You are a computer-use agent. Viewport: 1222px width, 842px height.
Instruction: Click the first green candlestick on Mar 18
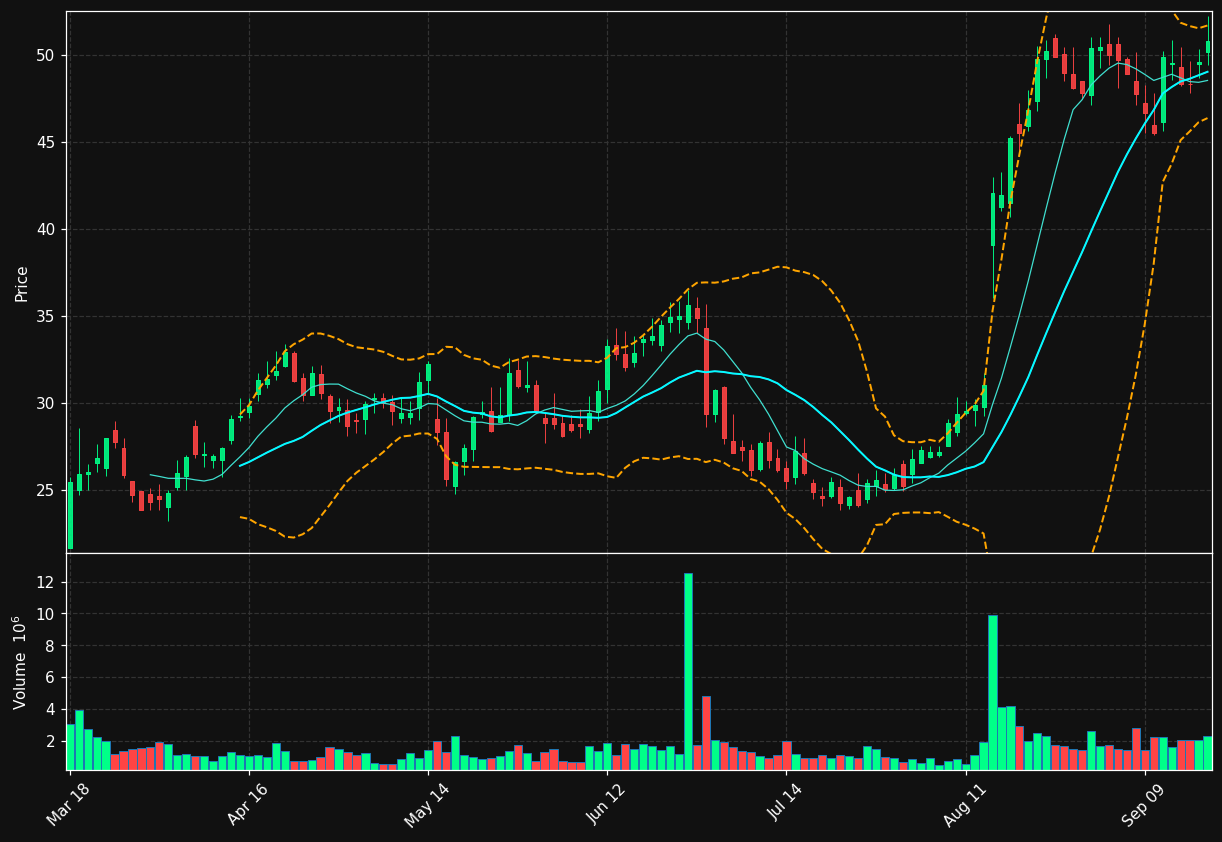tap(70, 515)
